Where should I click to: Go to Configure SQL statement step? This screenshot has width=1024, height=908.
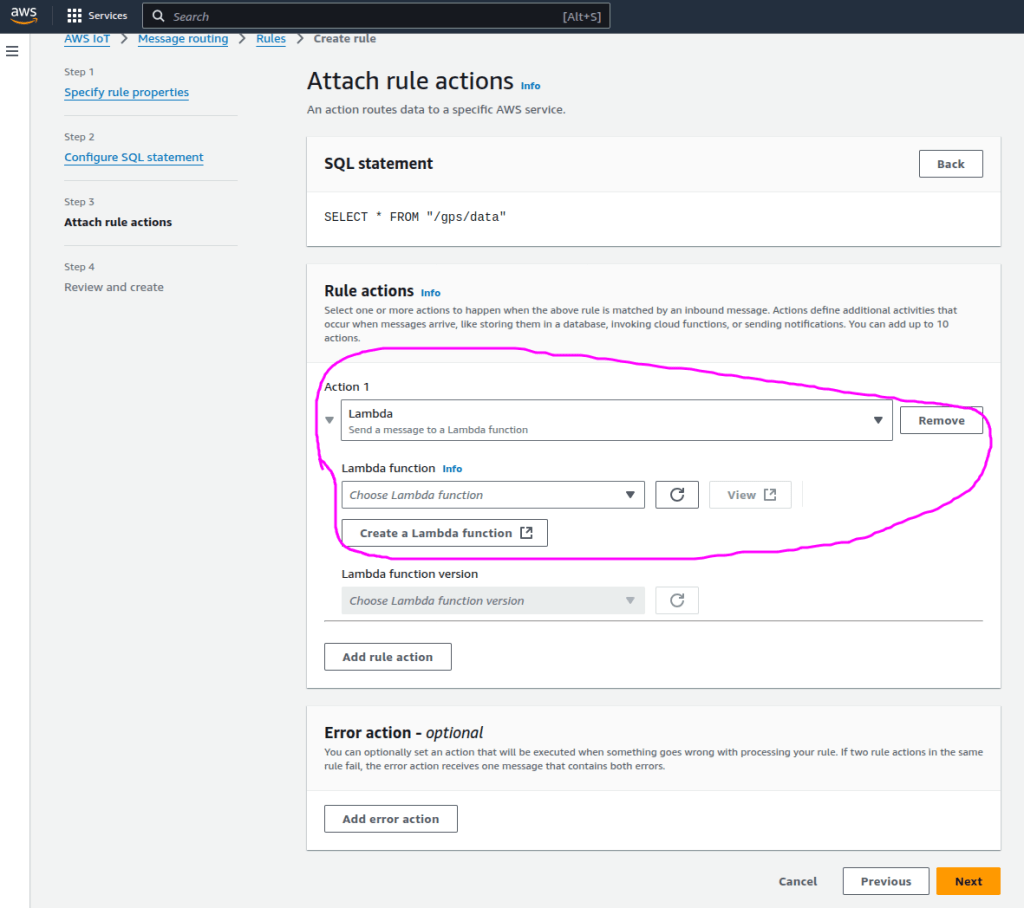133,157
